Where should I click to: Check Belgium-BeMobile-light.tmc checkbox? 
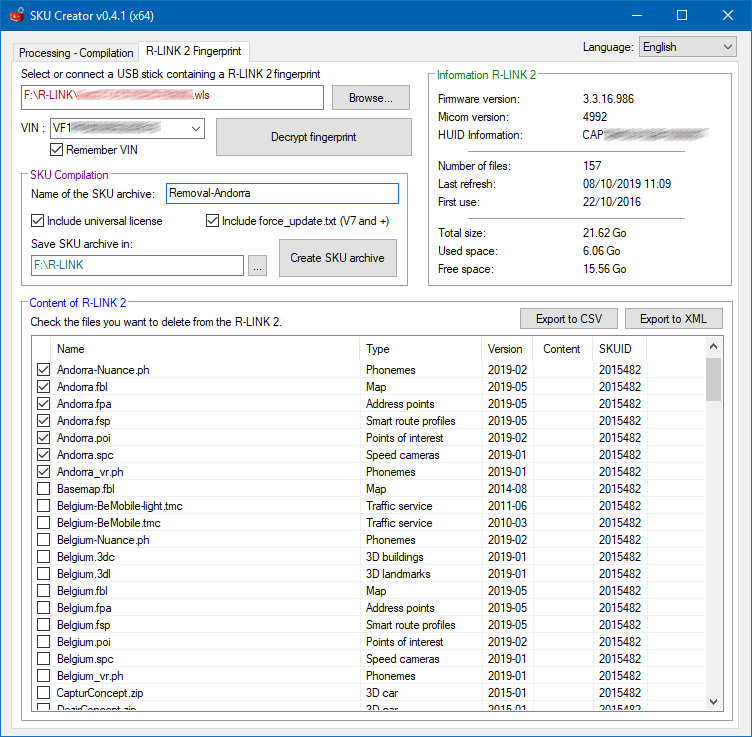click(43, 506)
